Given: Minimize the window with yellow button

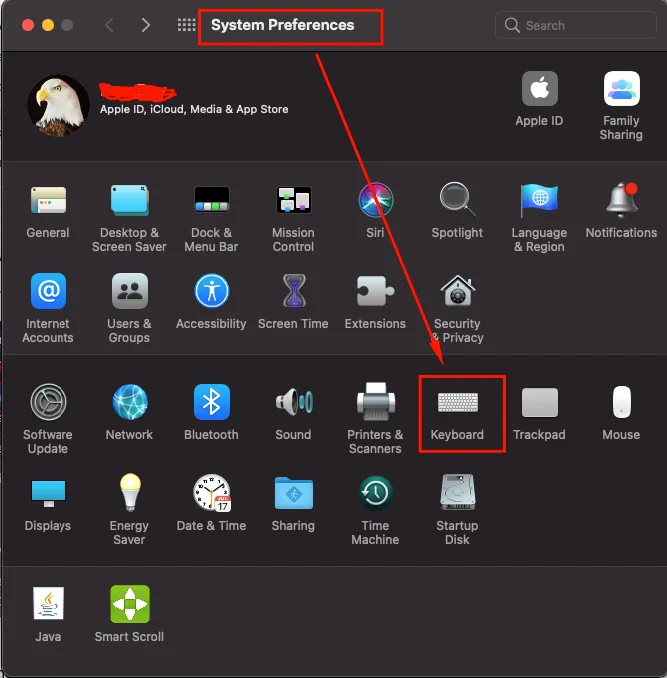Looking at the screenshot, I should pos(48,25).
